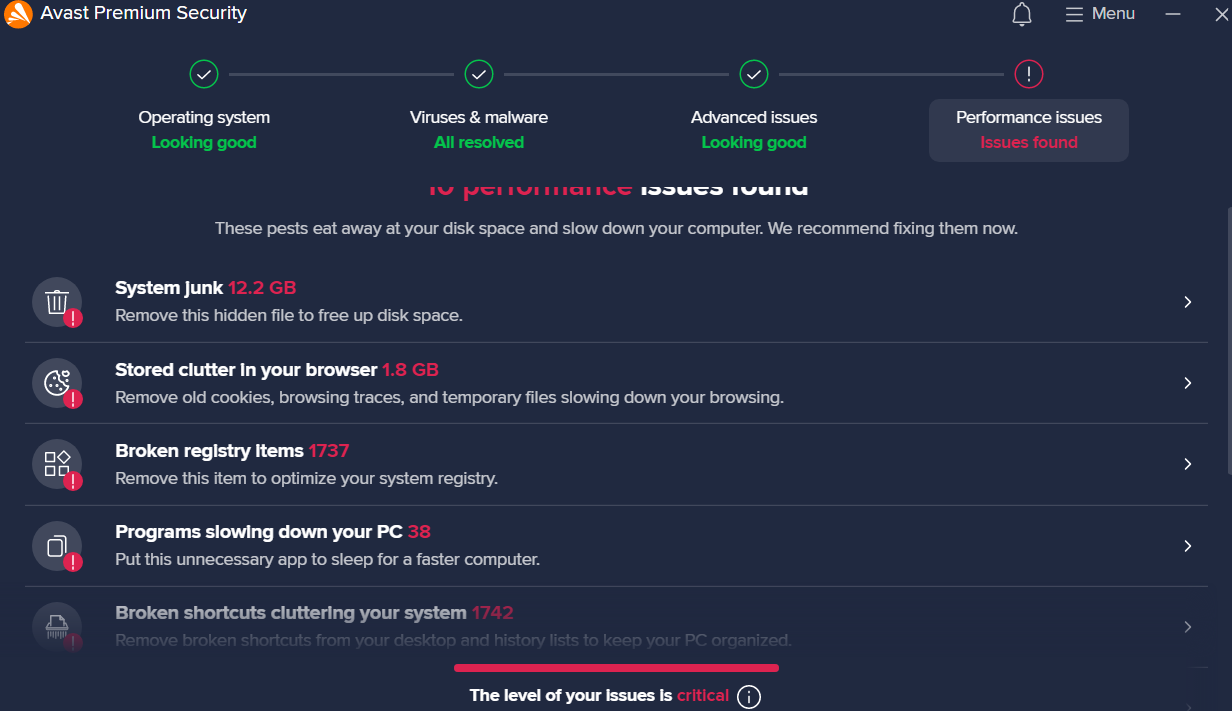Expand the Programs slowing down PC chevron

click(x=1188, y=546)
